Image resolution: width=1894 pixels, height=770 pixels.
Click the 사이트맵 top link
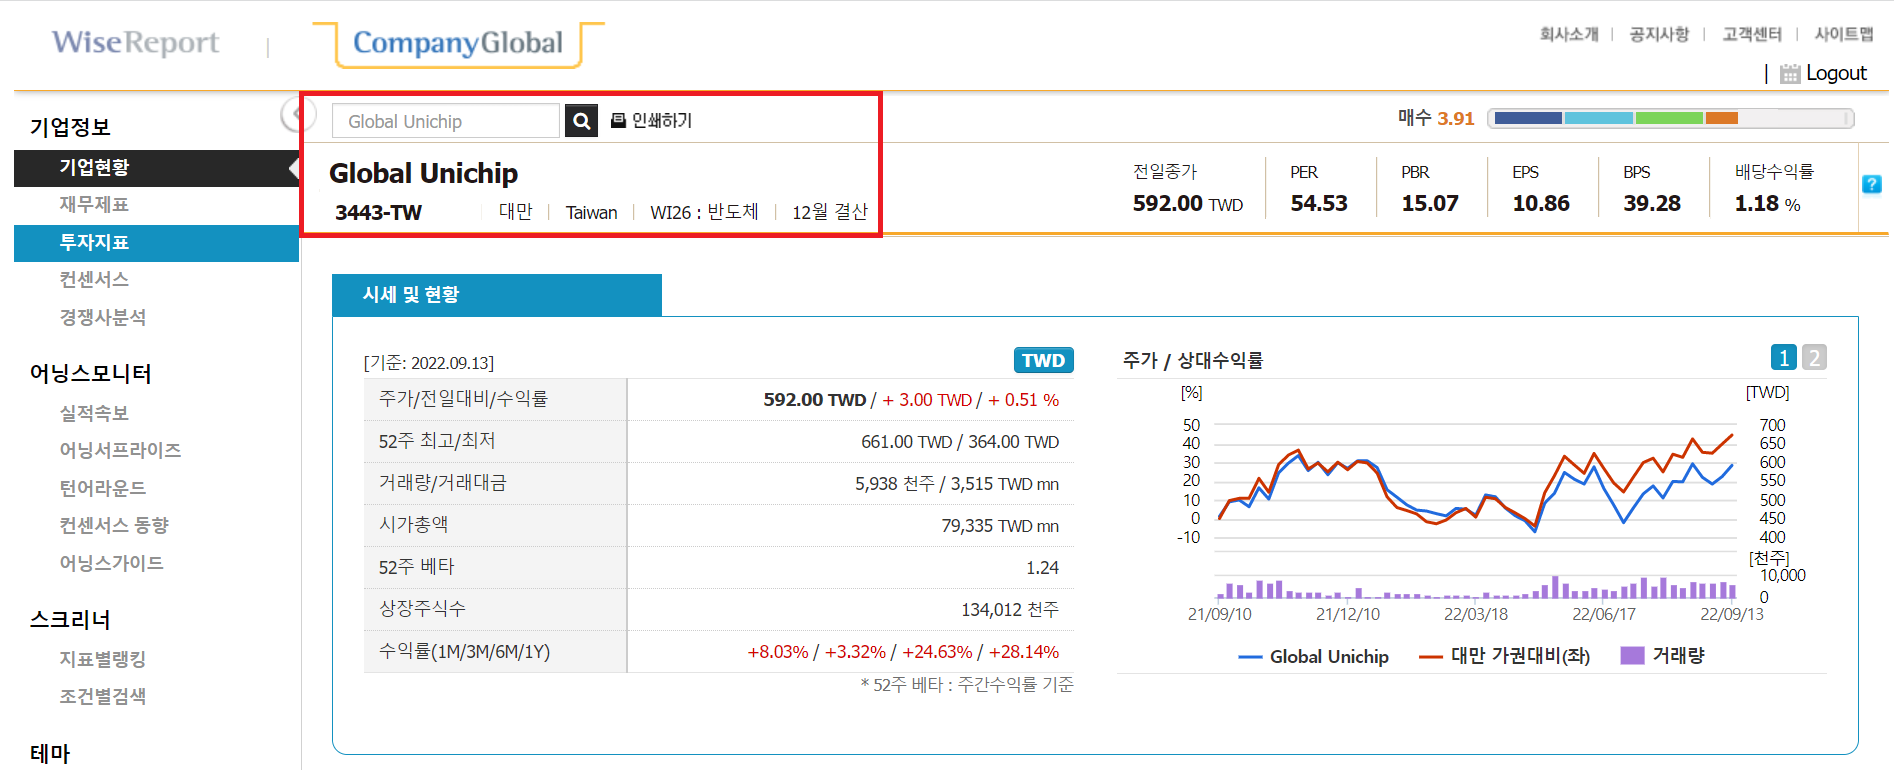(1844, 34)
